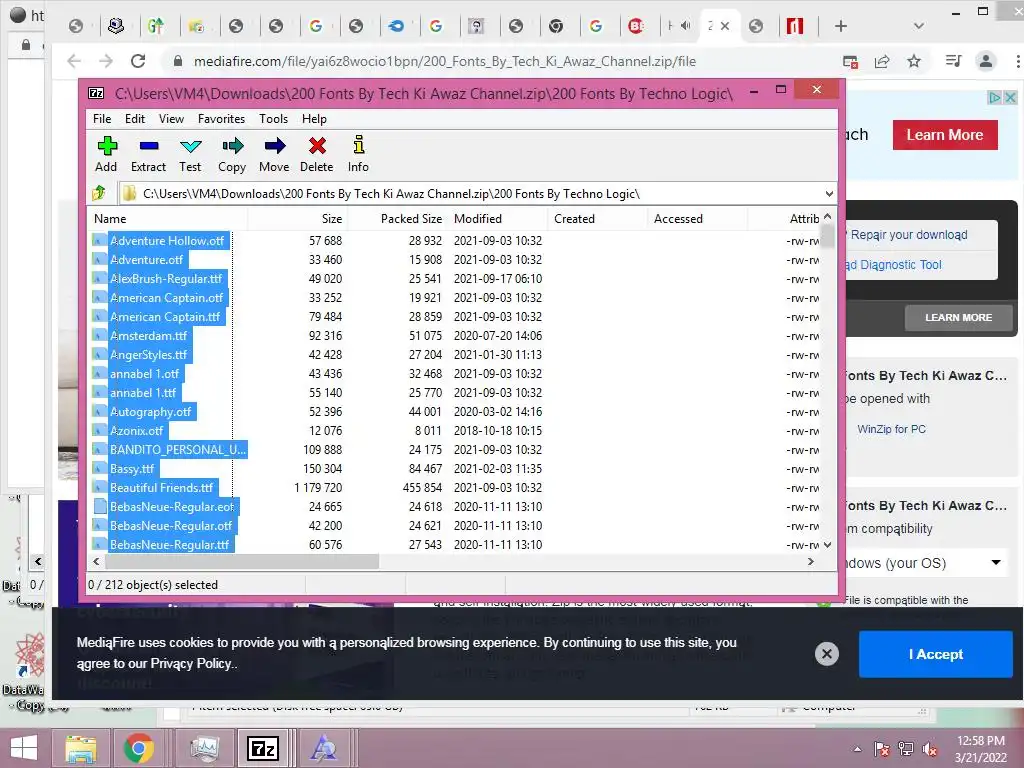Viewport: 1024px width, 768px height.
Task: Sort by Created column header
Action: [x=598, y=219]
